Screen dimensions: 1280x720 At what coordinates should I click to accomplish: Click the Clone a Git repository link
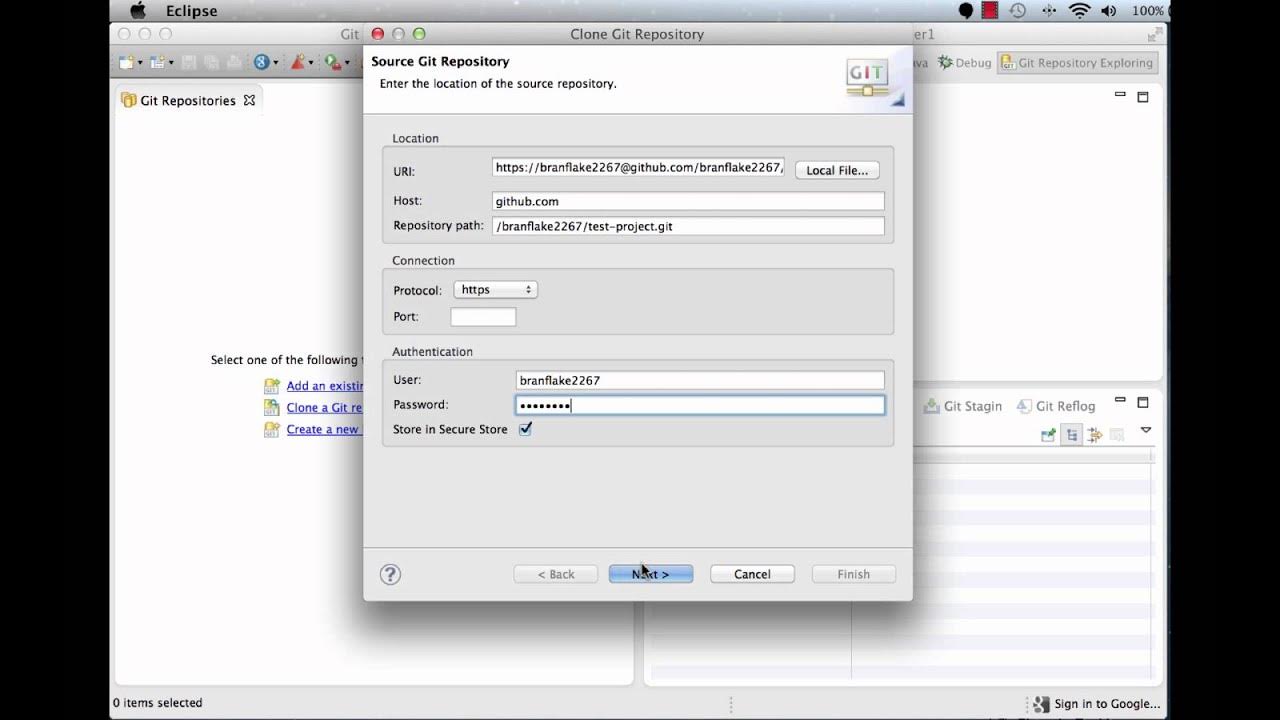click(x=324, y=408)
